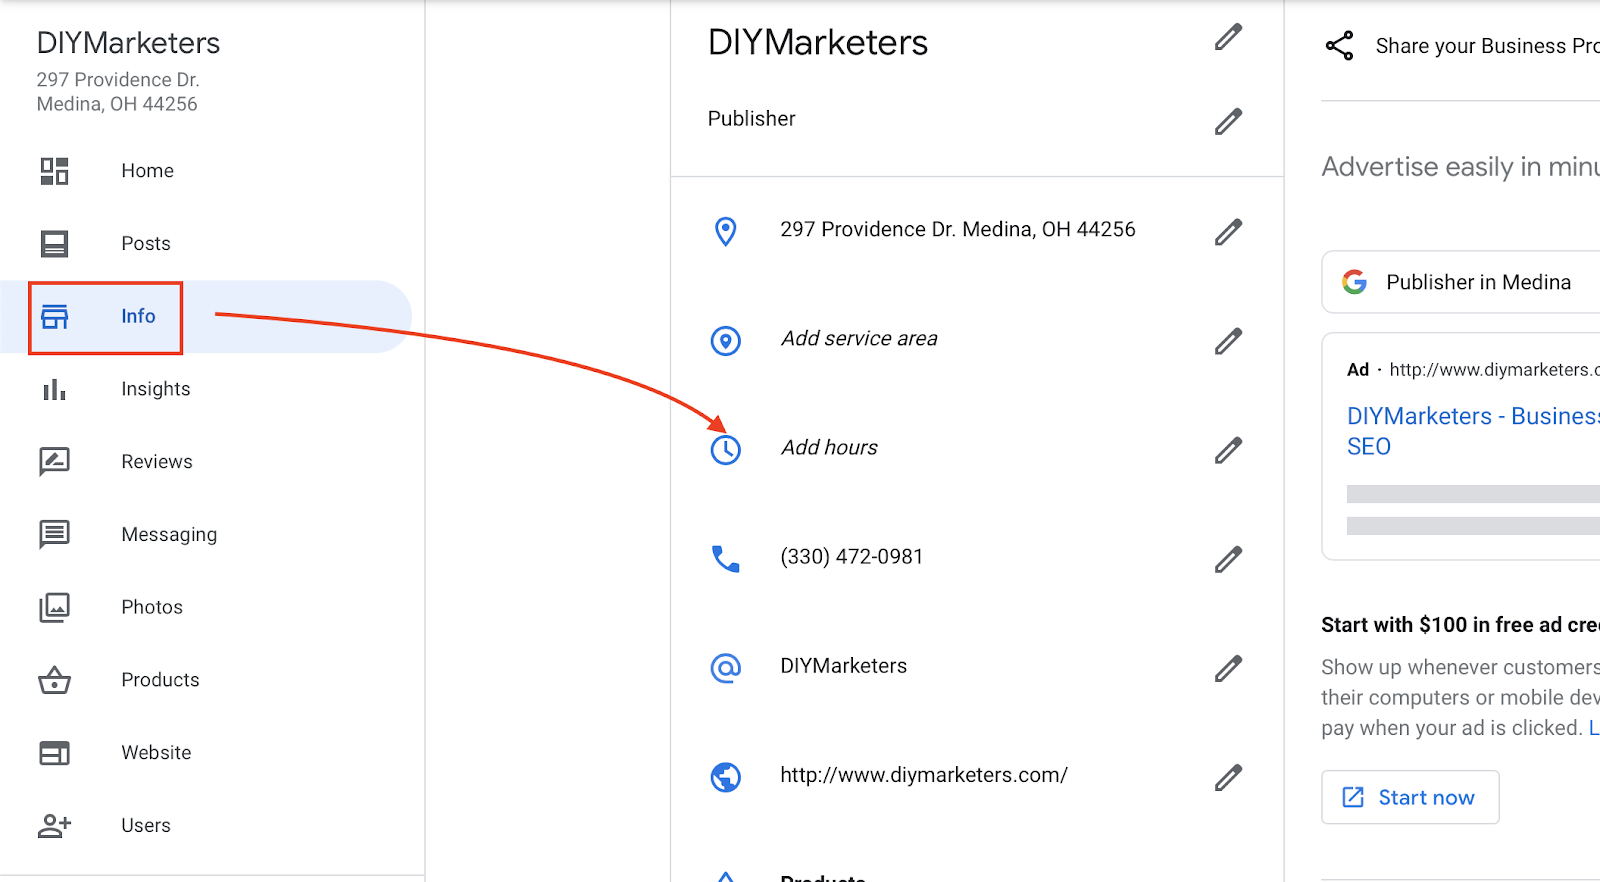This screenshot has height=882, width=1600.
Task: Click the service area target icon
Action: (726, 341)
